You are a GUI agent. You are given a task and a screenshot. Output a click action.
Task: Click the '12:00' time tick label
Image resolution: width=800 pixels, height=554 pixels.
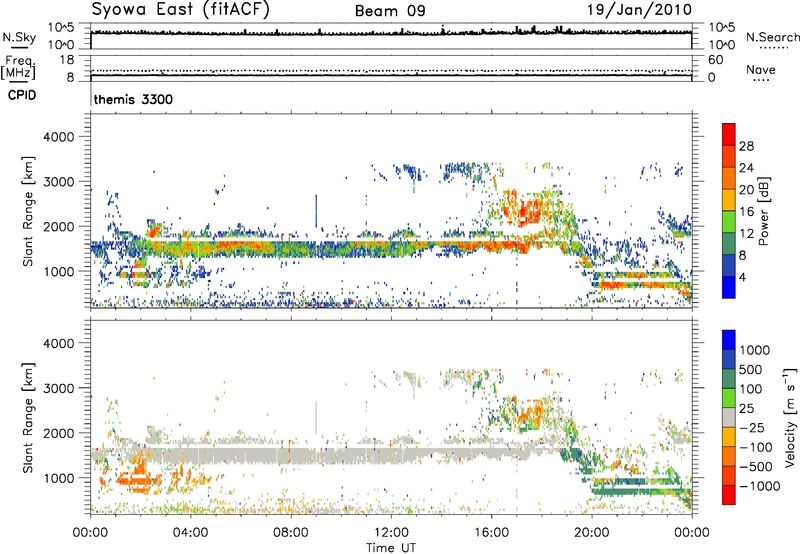point(391,533)
